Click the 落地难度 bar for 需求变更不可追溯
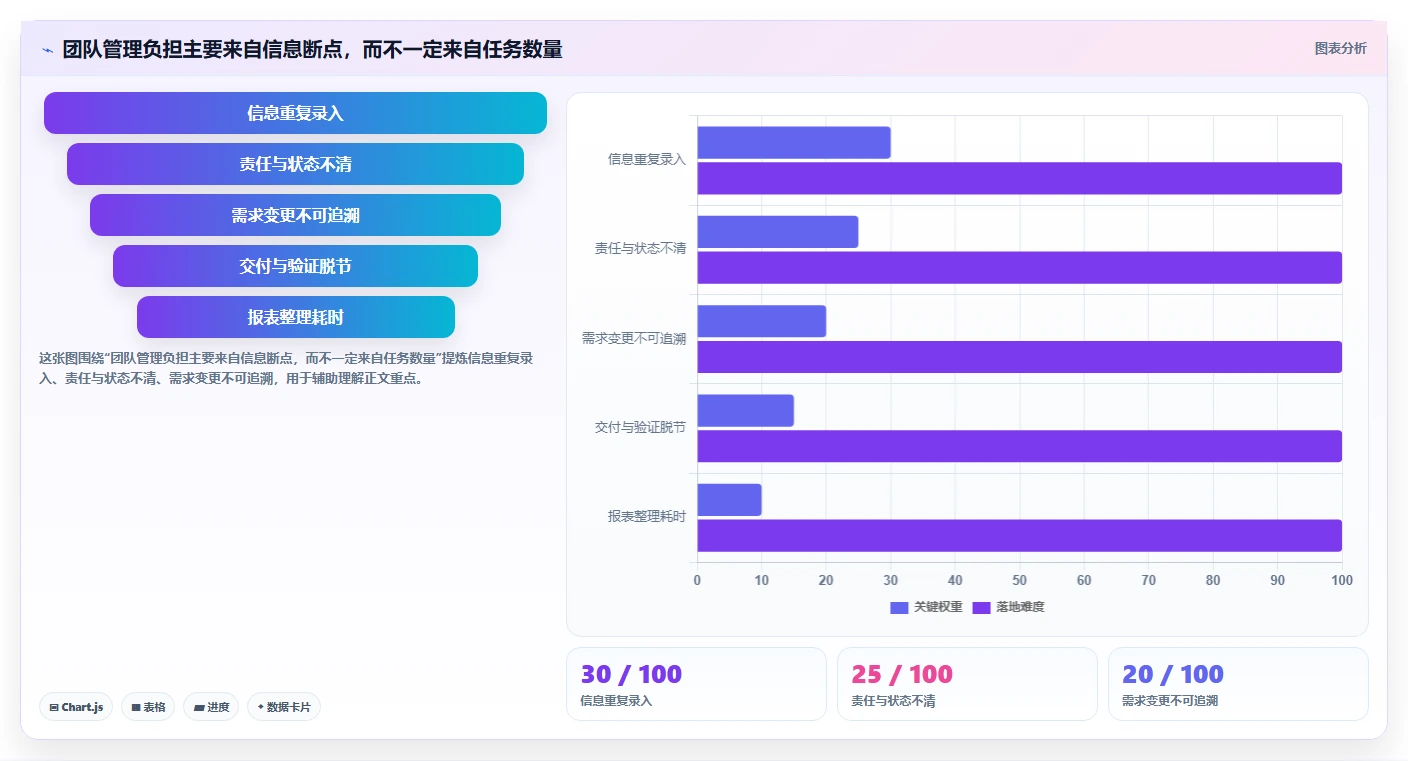Viewport: 1408px width, 761px height. 1019,357
